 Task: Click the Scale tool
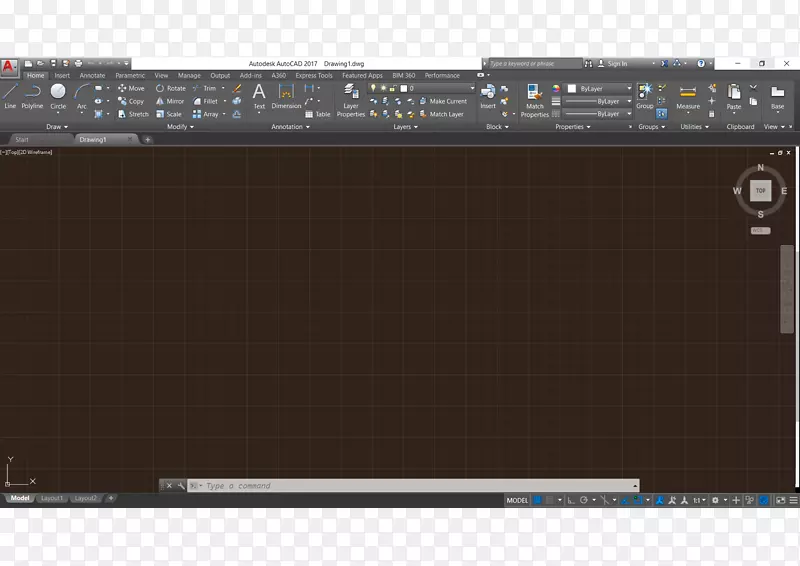point(169,114)
